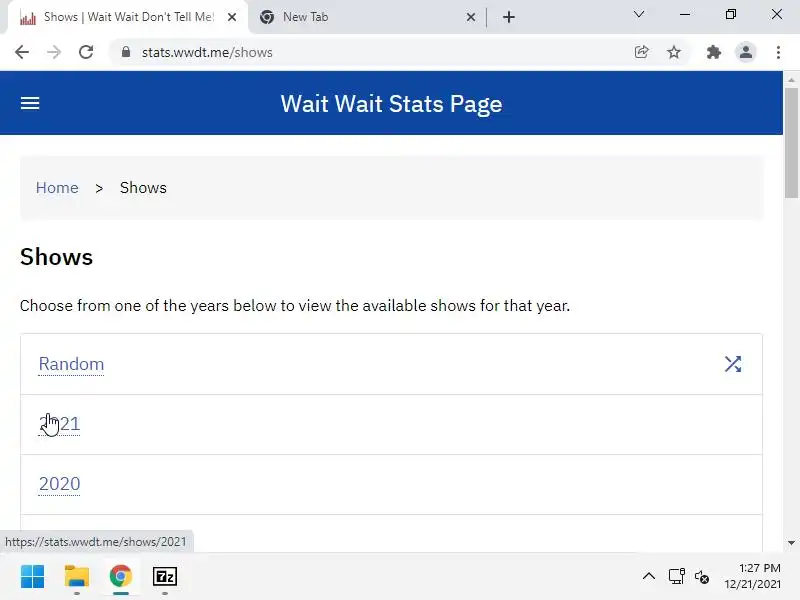Viewport: 800px width, 600px height.
Task: Select the Shows Wait Wait tab
Action: coord(128,17)
